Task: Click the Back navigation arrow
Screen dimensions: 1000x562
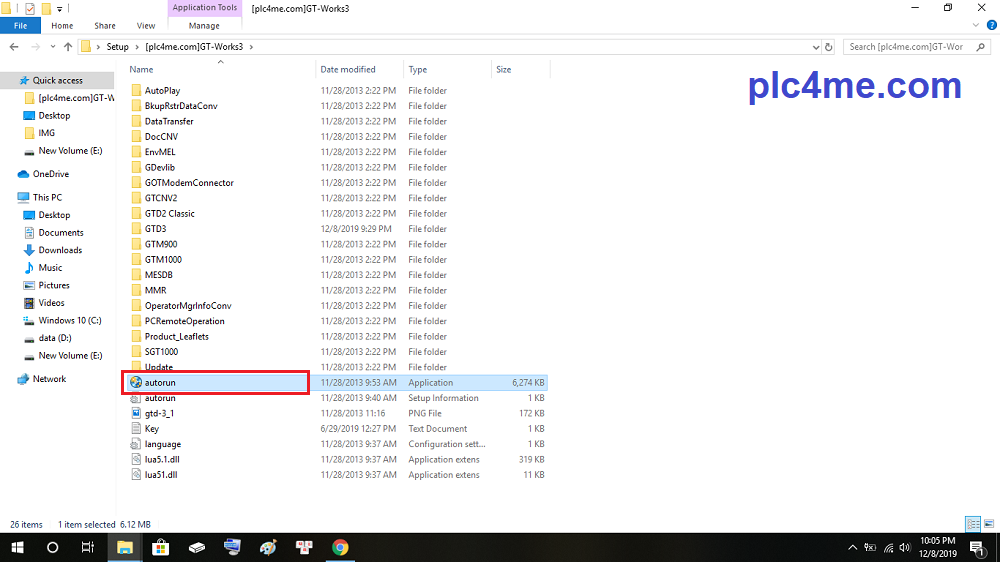Action: (x=14, y=47)
